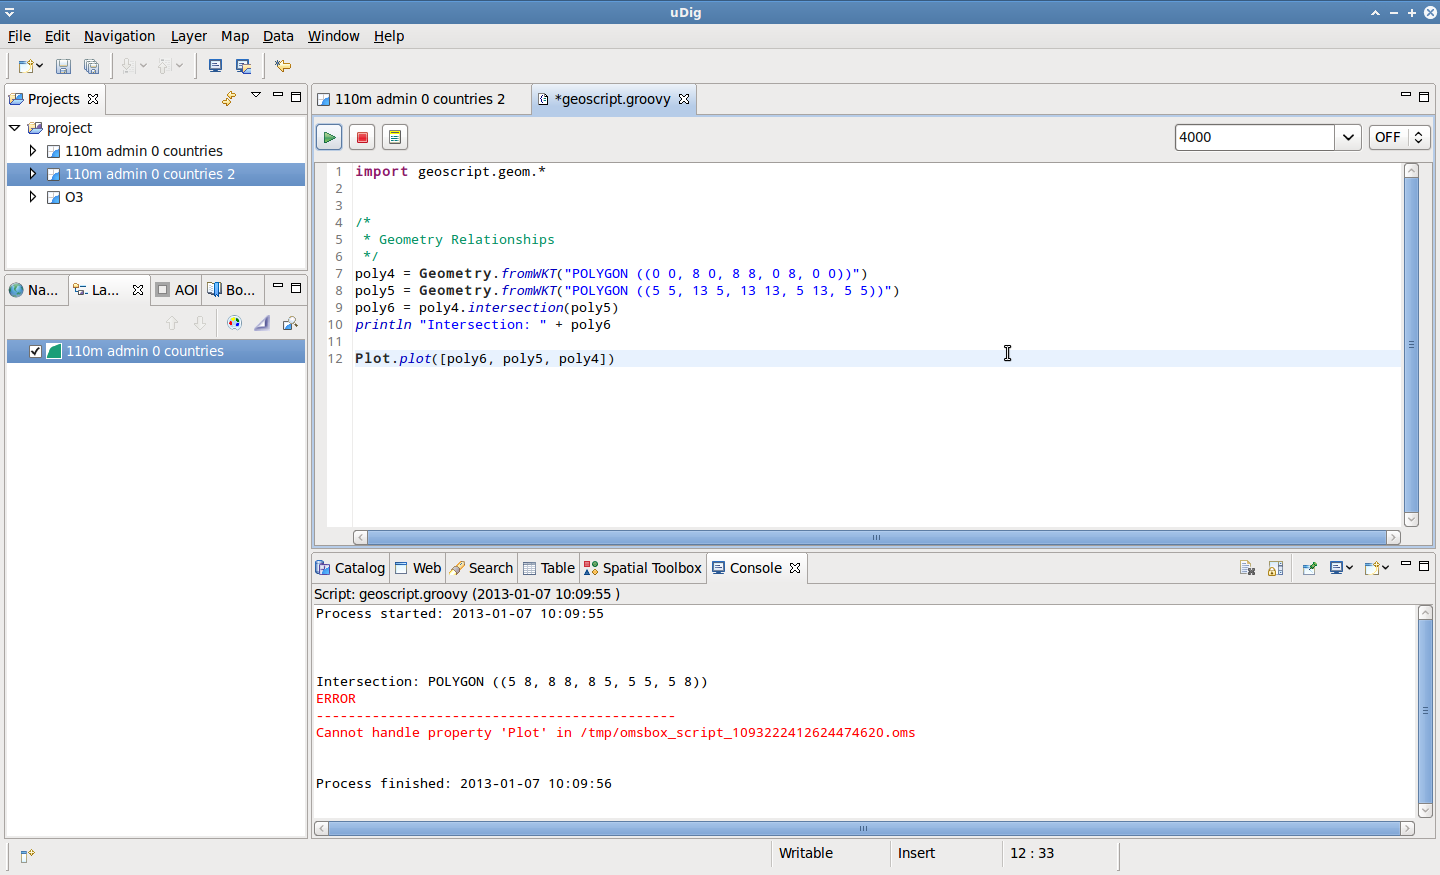Image resolution: width=1440 pixels, height=875 pixels.
Task: Expand the first 110m admin 0 countries map
Action: (33, 151)
